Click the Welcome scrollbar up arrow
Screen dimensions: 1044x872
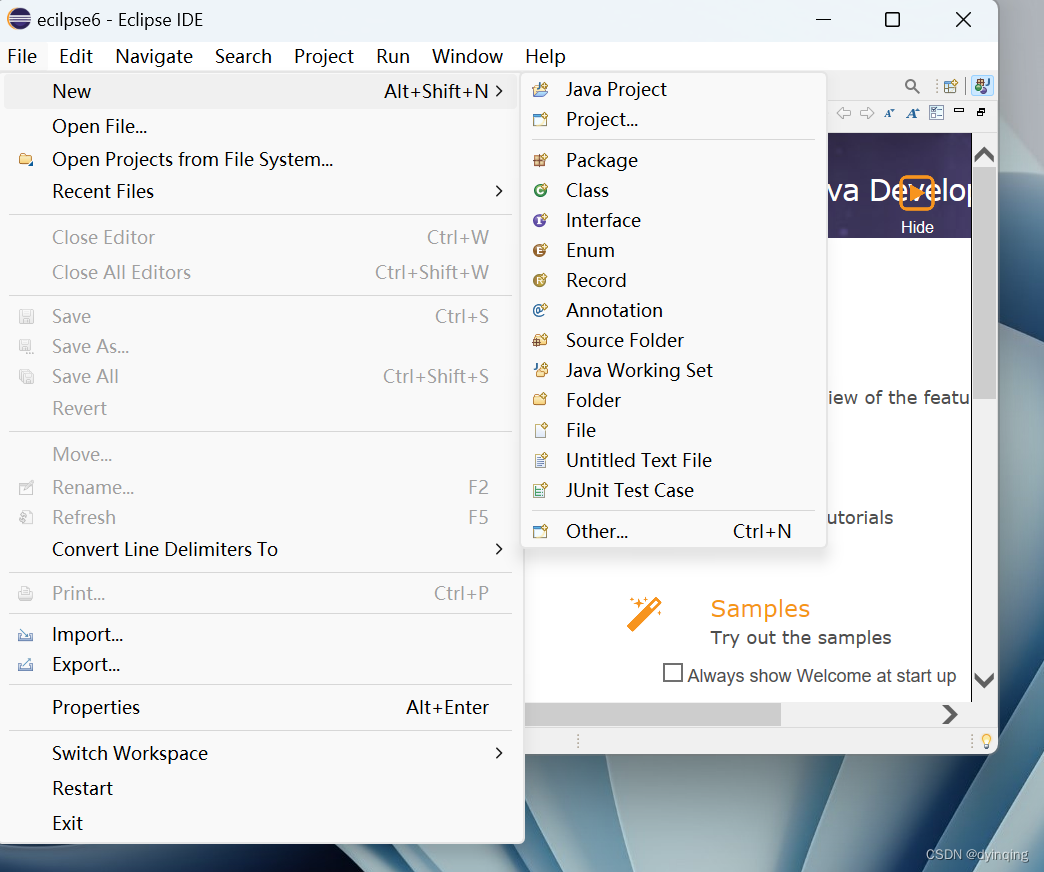(984, 155)
